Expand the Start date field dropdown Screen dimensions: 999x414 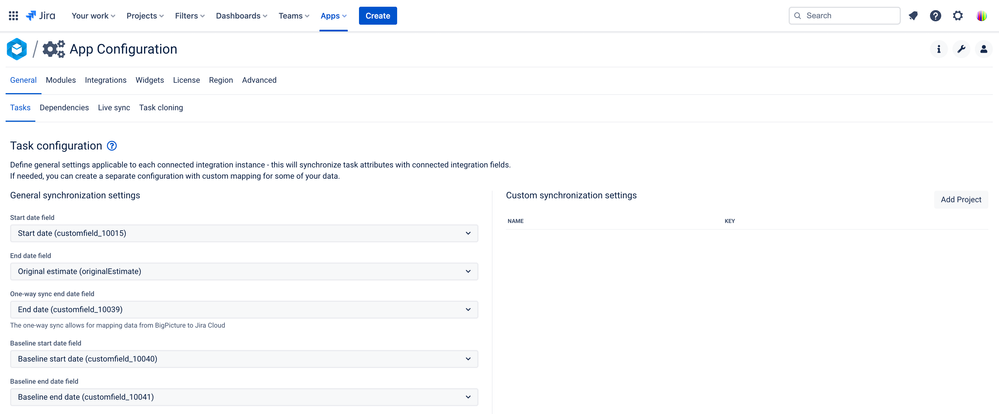(244, 233)
